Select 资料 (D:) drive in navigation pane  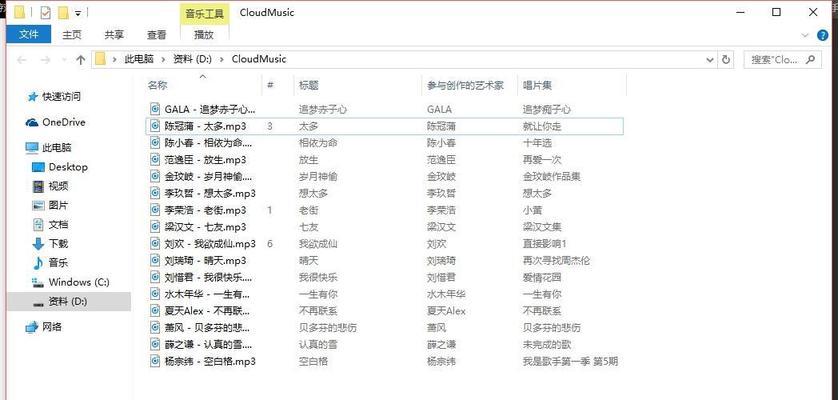click(x=67, y=302)
